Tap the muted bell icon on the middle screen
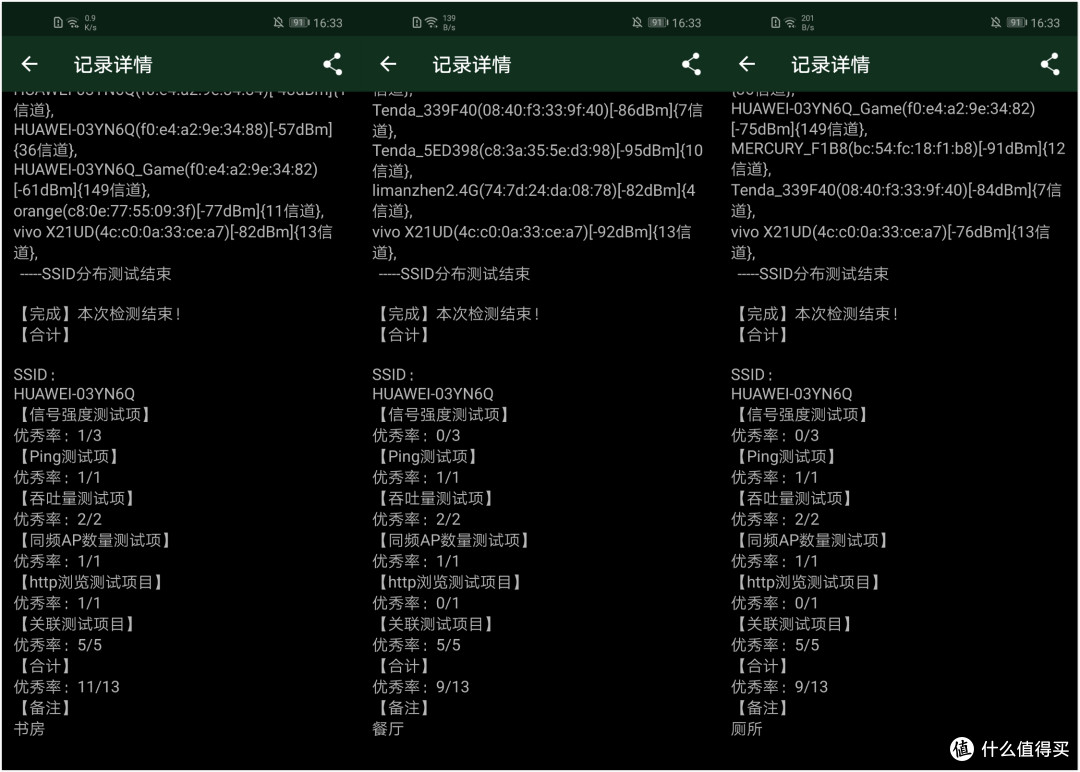 pyautogui.click(x=637, y=23)
